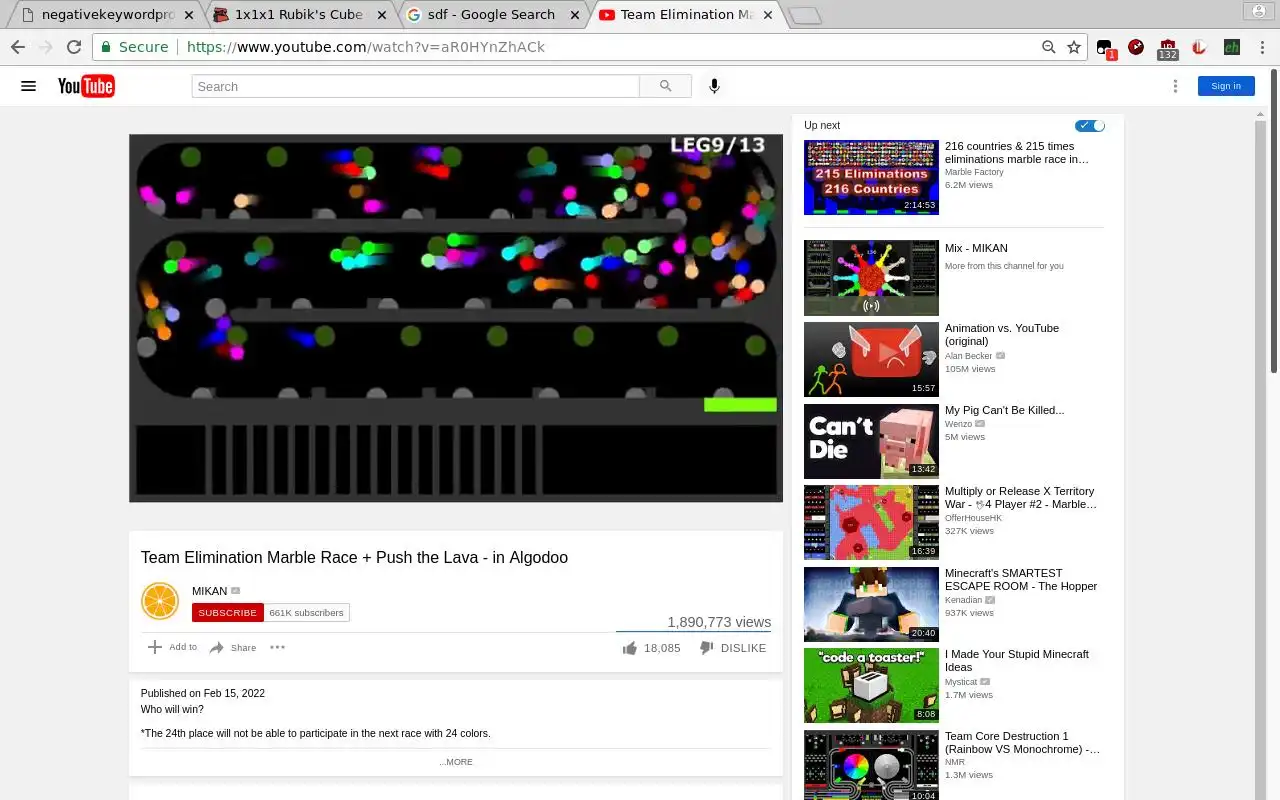Screen dimensions: 1280x800
Task: Reload the page with refresh icon
Action: point(73,47)
